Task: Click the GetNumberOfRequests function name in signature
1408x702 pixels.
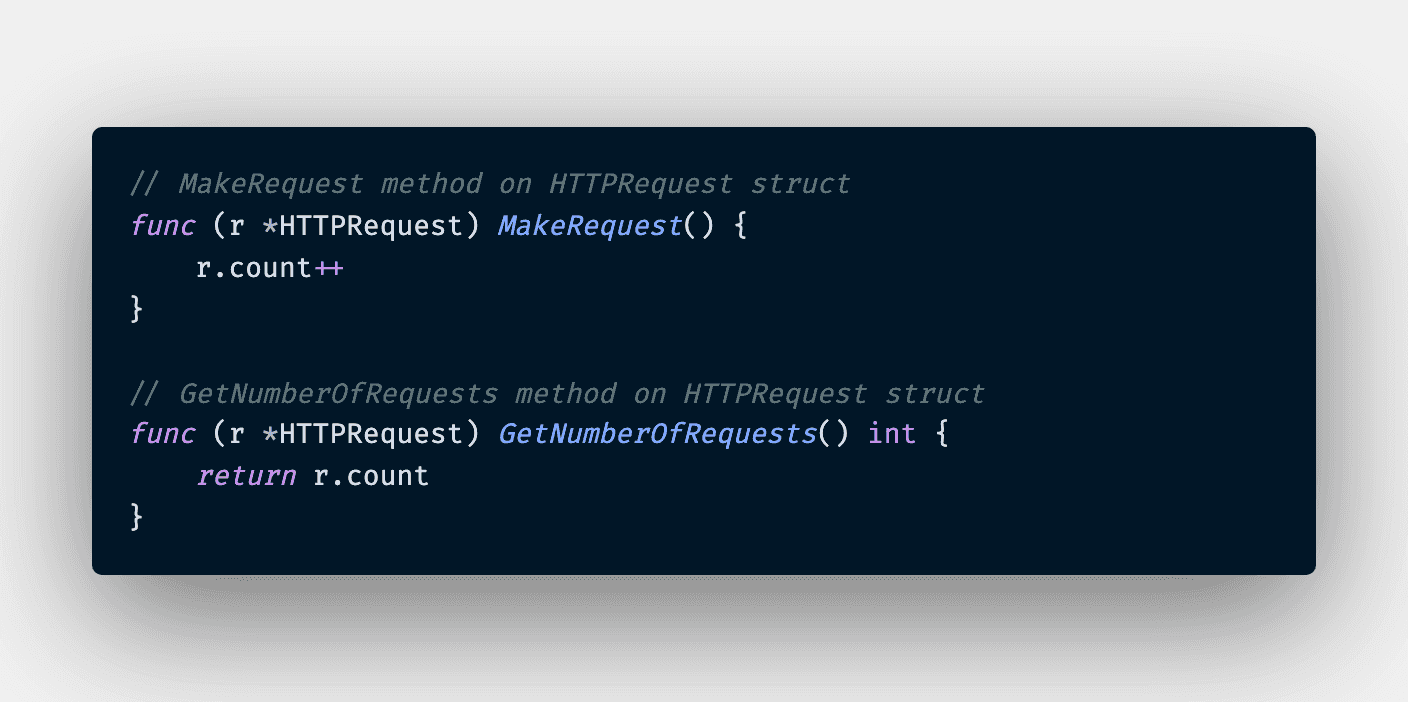Action: point(656,434)
